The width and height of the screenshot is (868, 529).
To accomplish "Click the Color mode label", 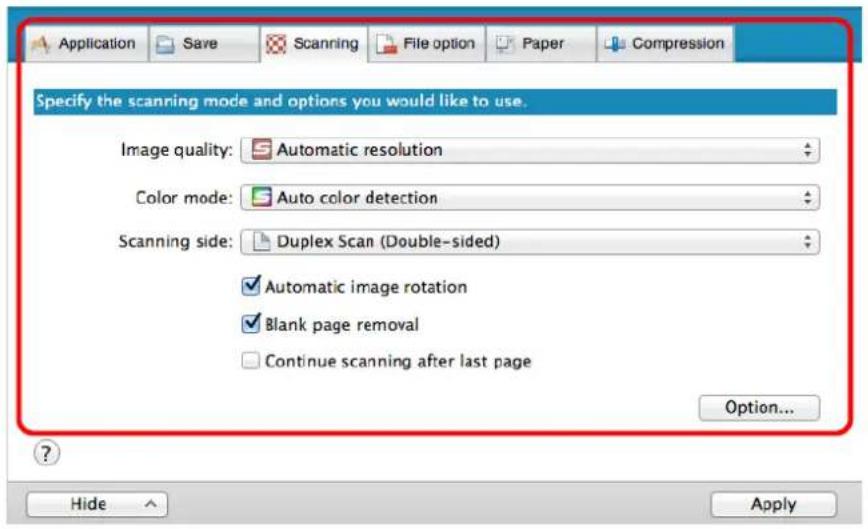I will [184, 198].
